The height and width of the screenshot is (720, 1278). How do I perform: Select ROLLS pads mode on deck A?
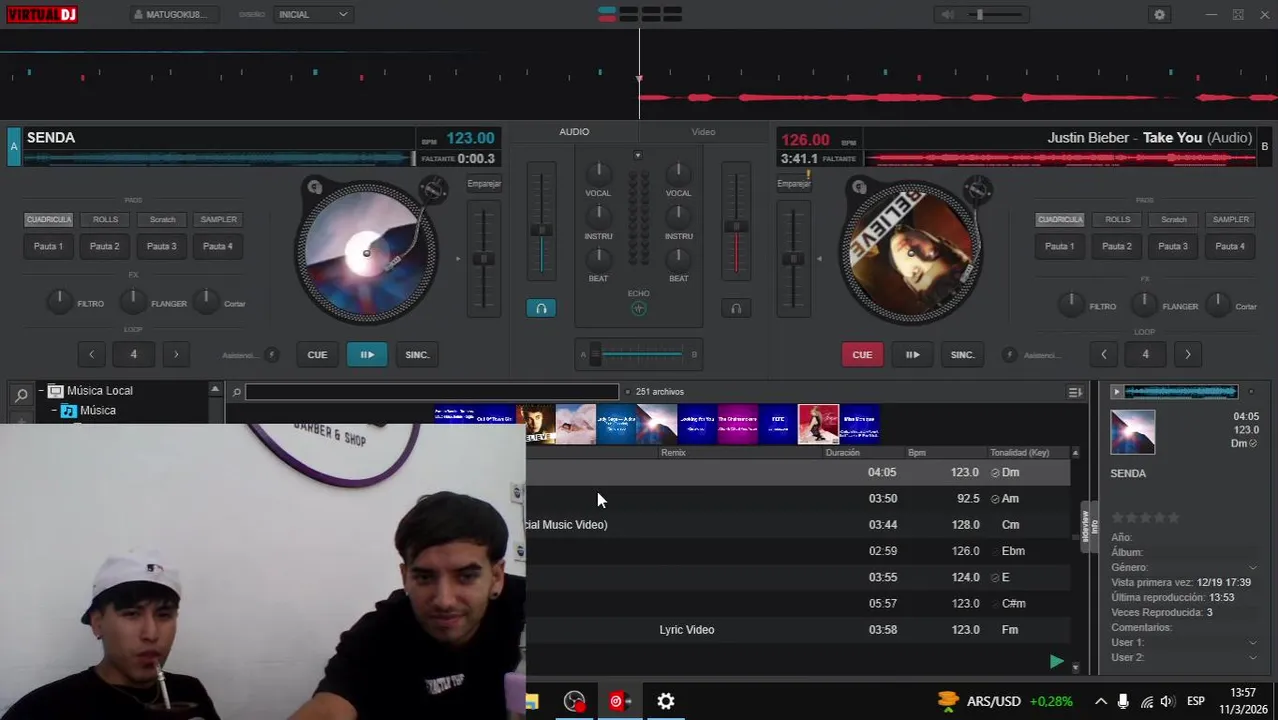[x=105, y=219]
